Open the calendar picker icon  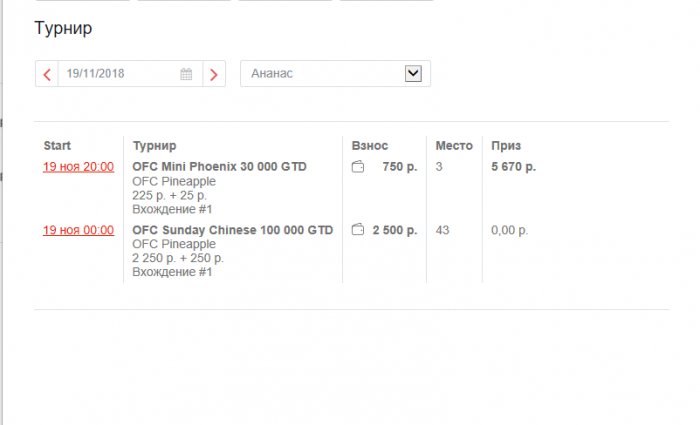click(x=186, y=74)
